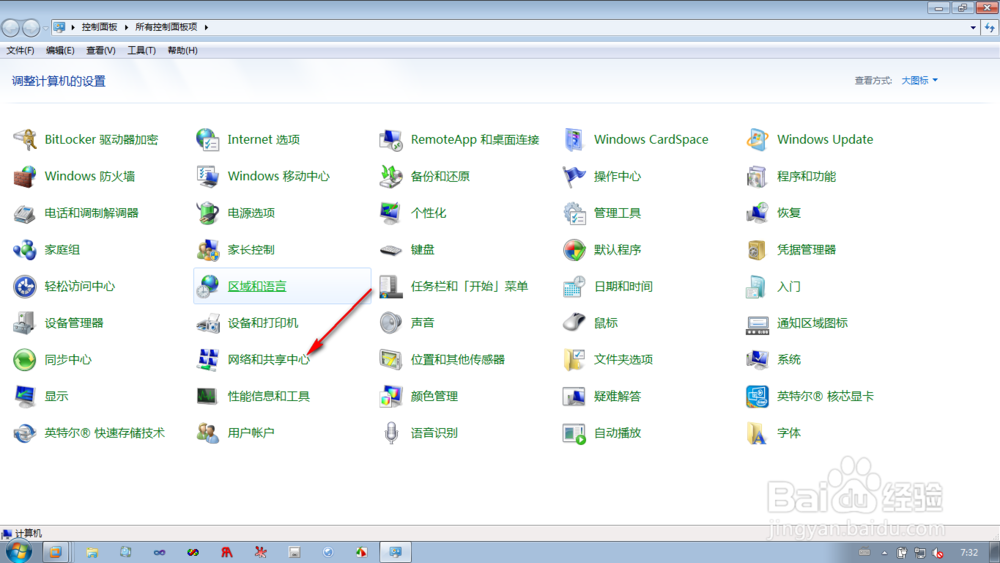
Task: Open the 轻松访问中心 icon
Action: click(x=25, y=286)
